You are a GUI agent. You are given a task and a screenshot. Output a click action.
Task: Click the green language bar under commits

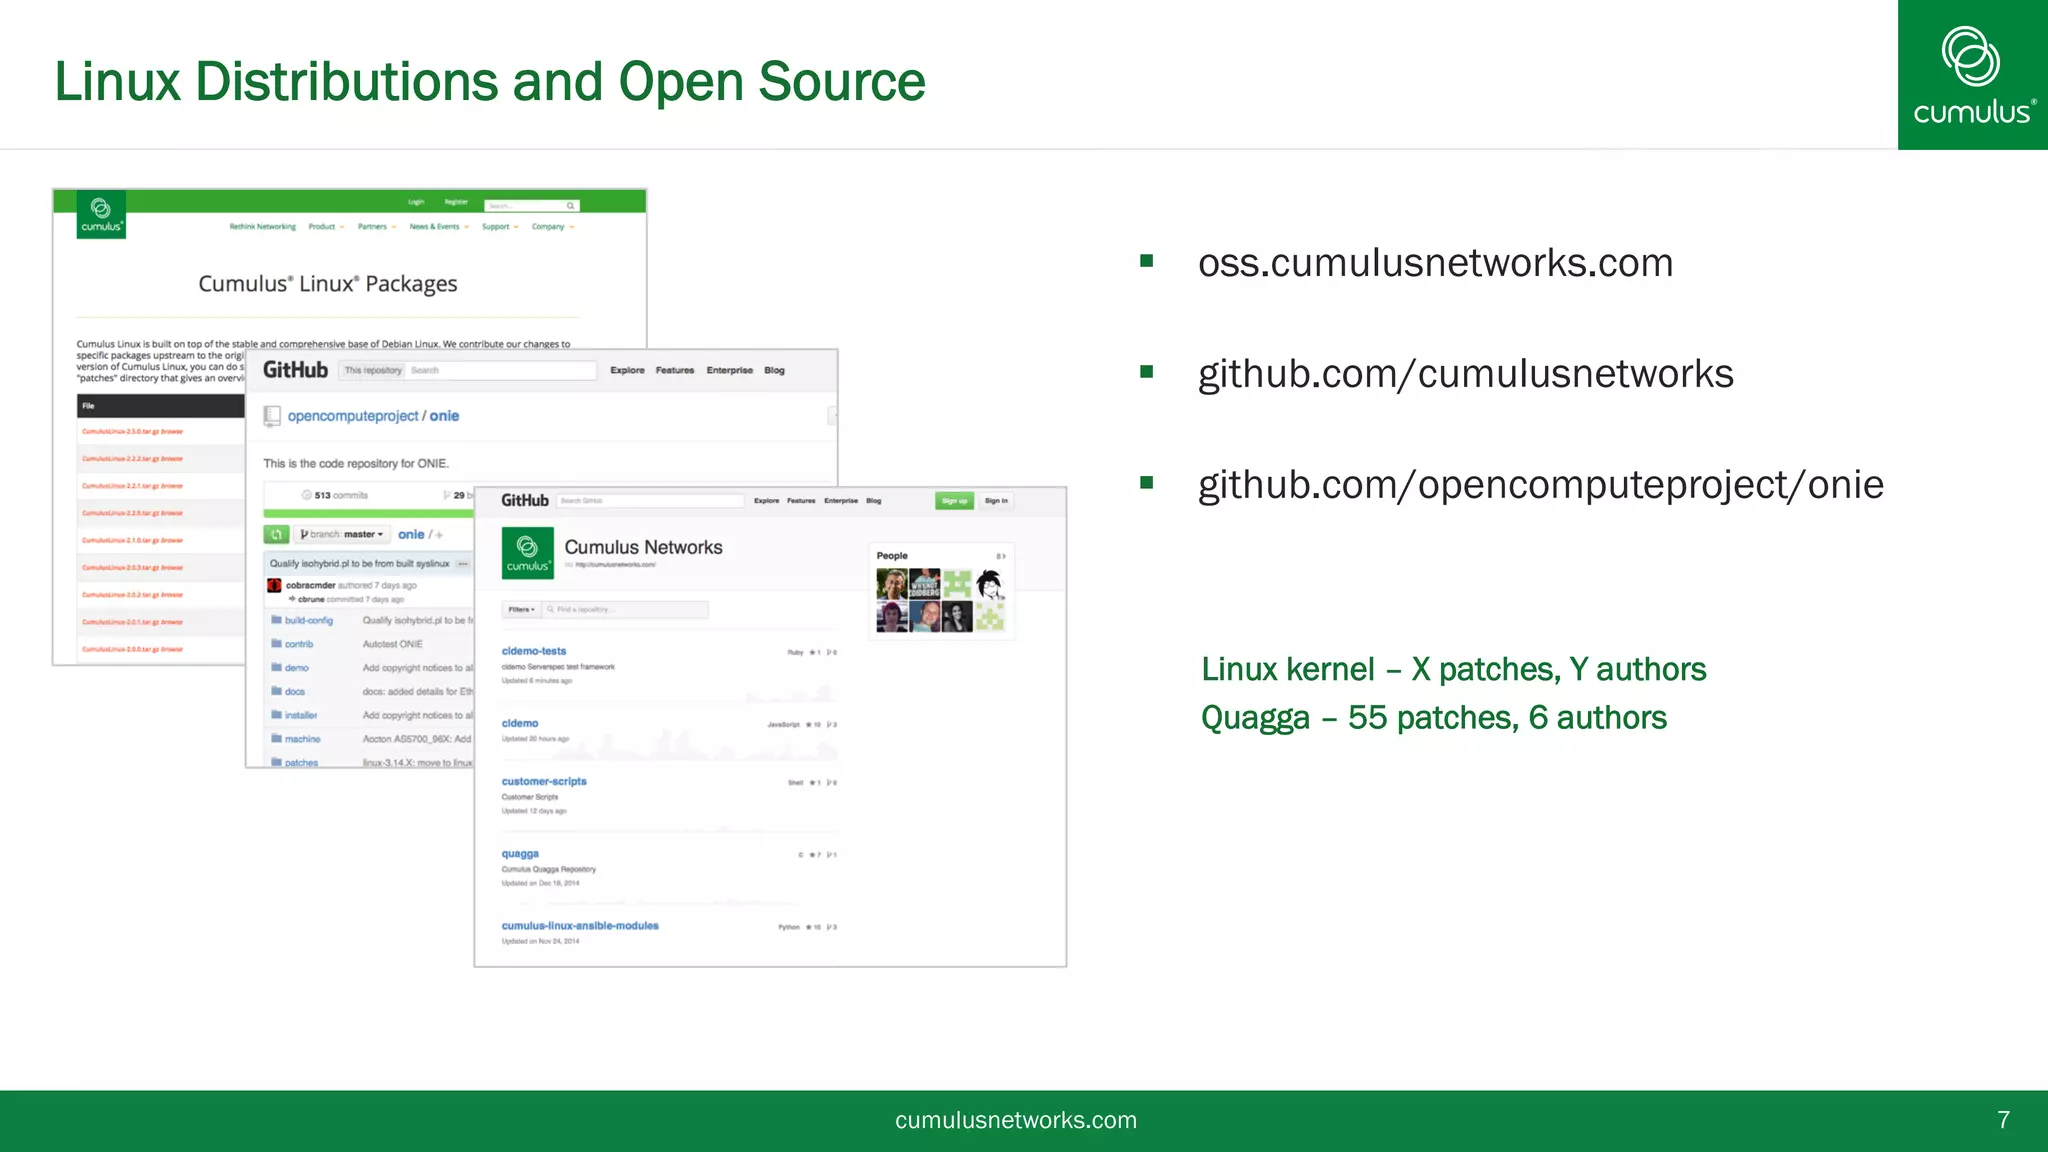tap(369, 514)
